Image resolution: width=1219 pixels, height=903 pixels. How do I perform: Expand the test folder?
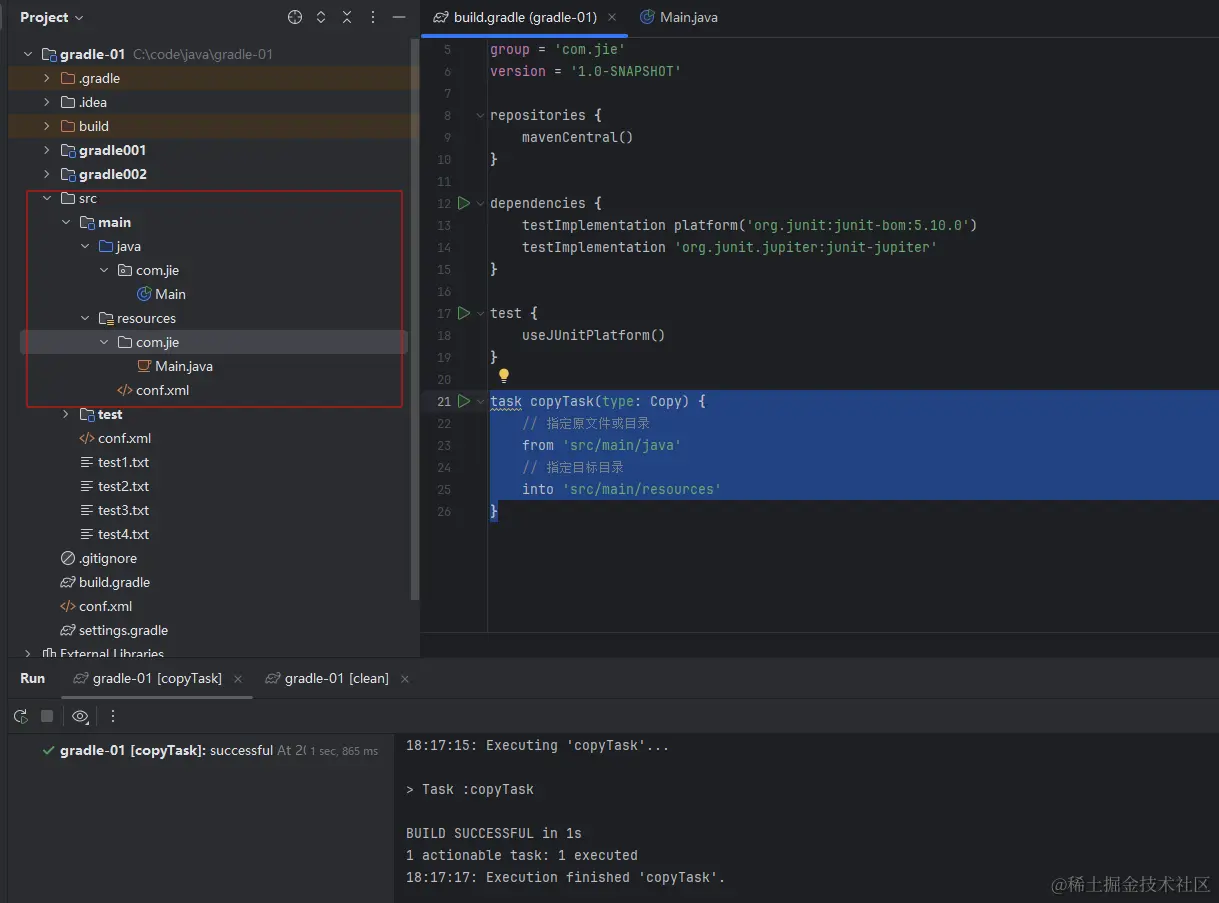tap(66, 414)
